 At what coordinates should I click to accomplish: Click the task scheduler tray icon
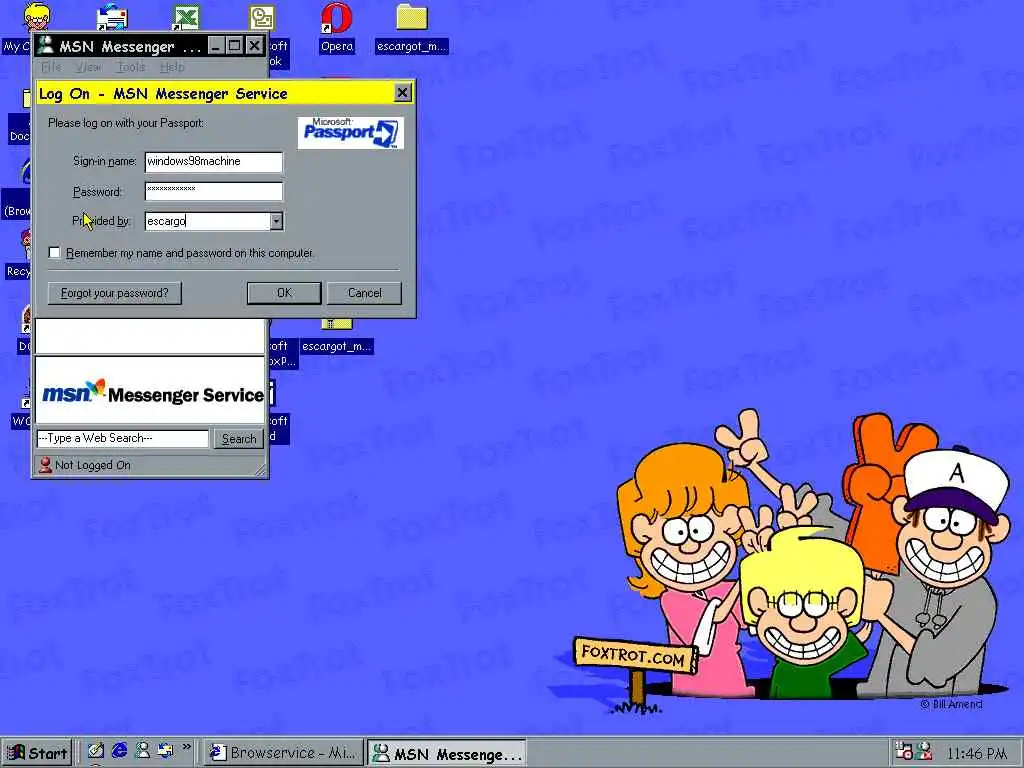click(903, 752)
